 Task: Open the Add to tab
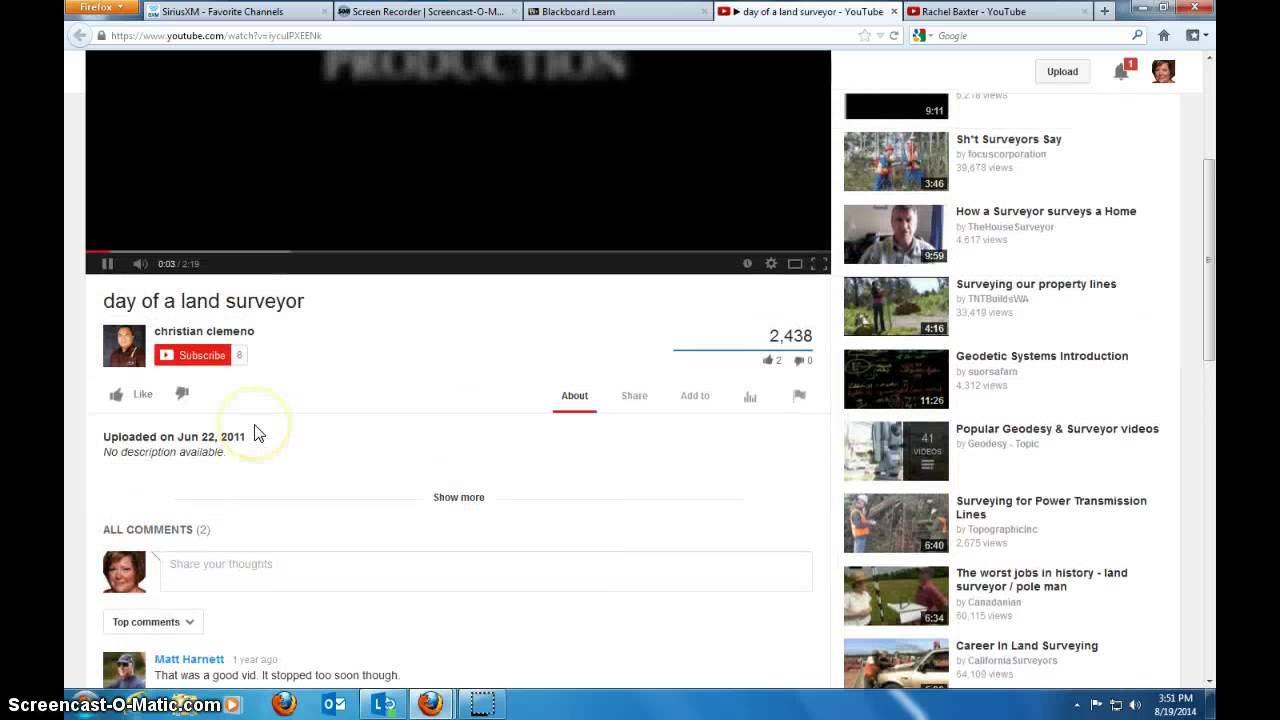695,396
